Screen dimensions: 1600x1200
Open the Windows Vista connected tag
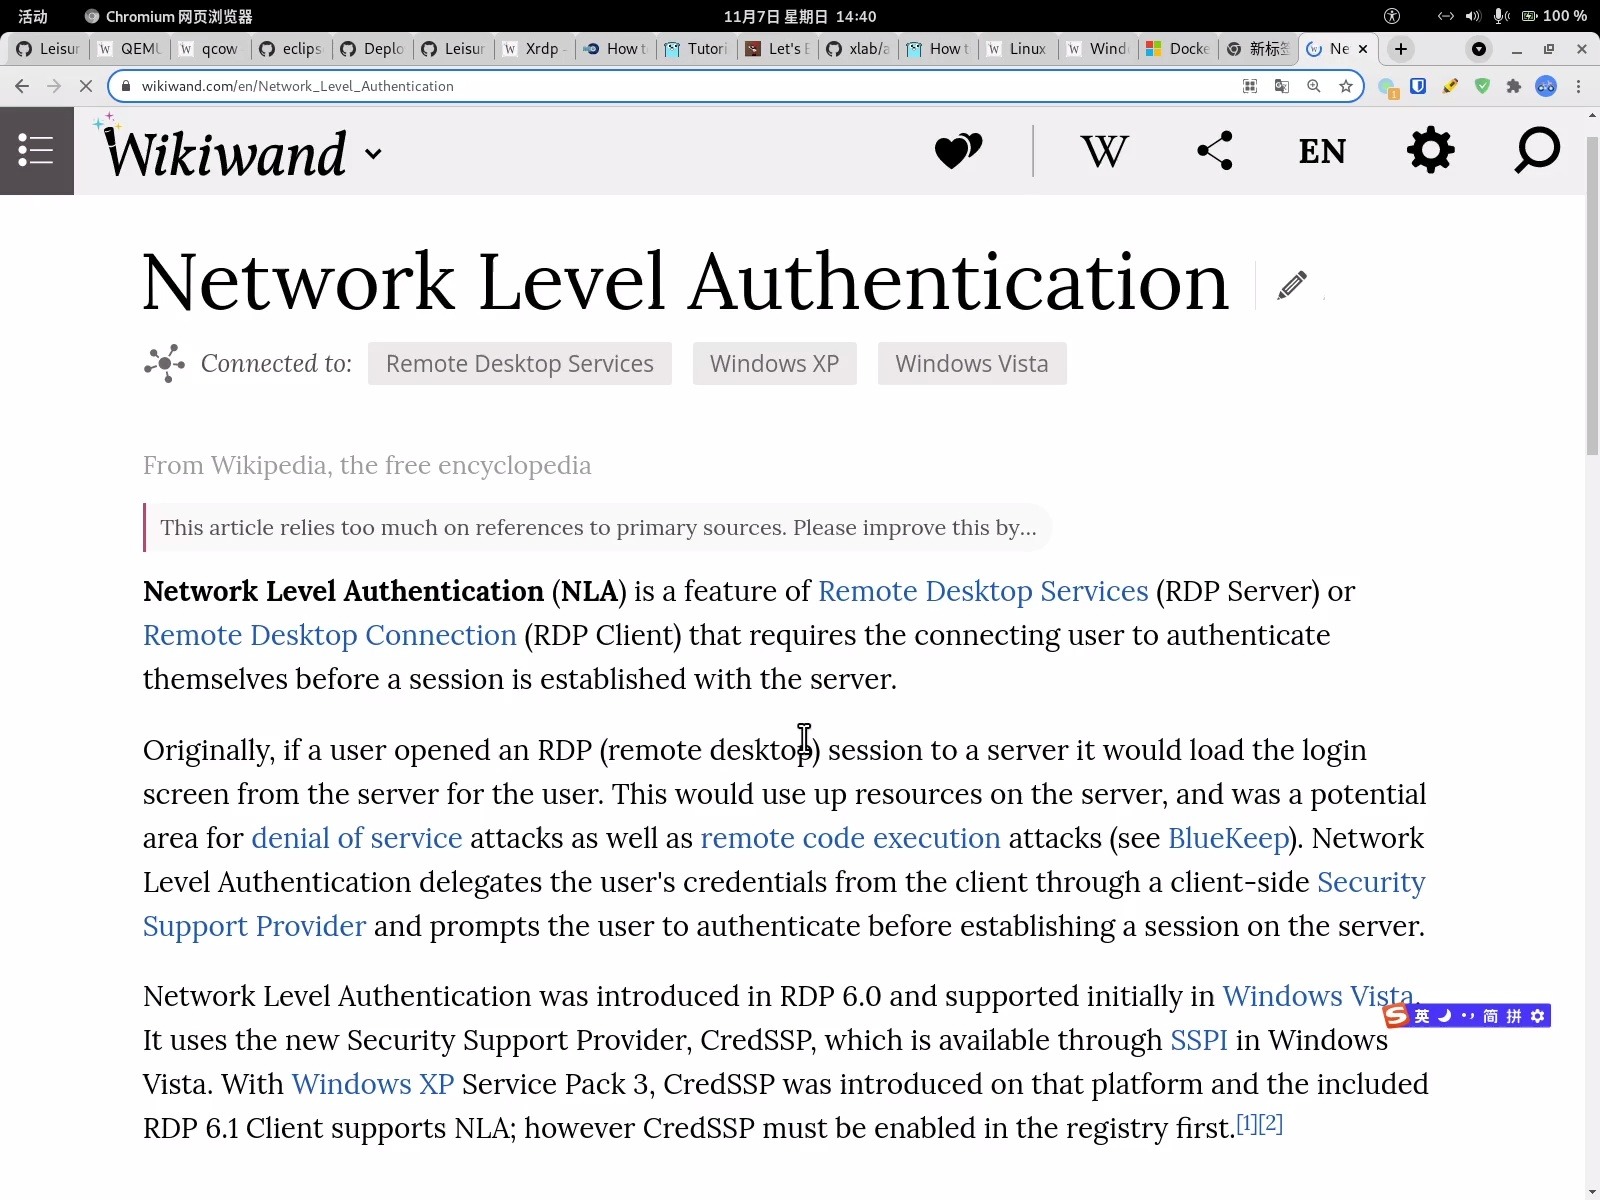[972, 364]
